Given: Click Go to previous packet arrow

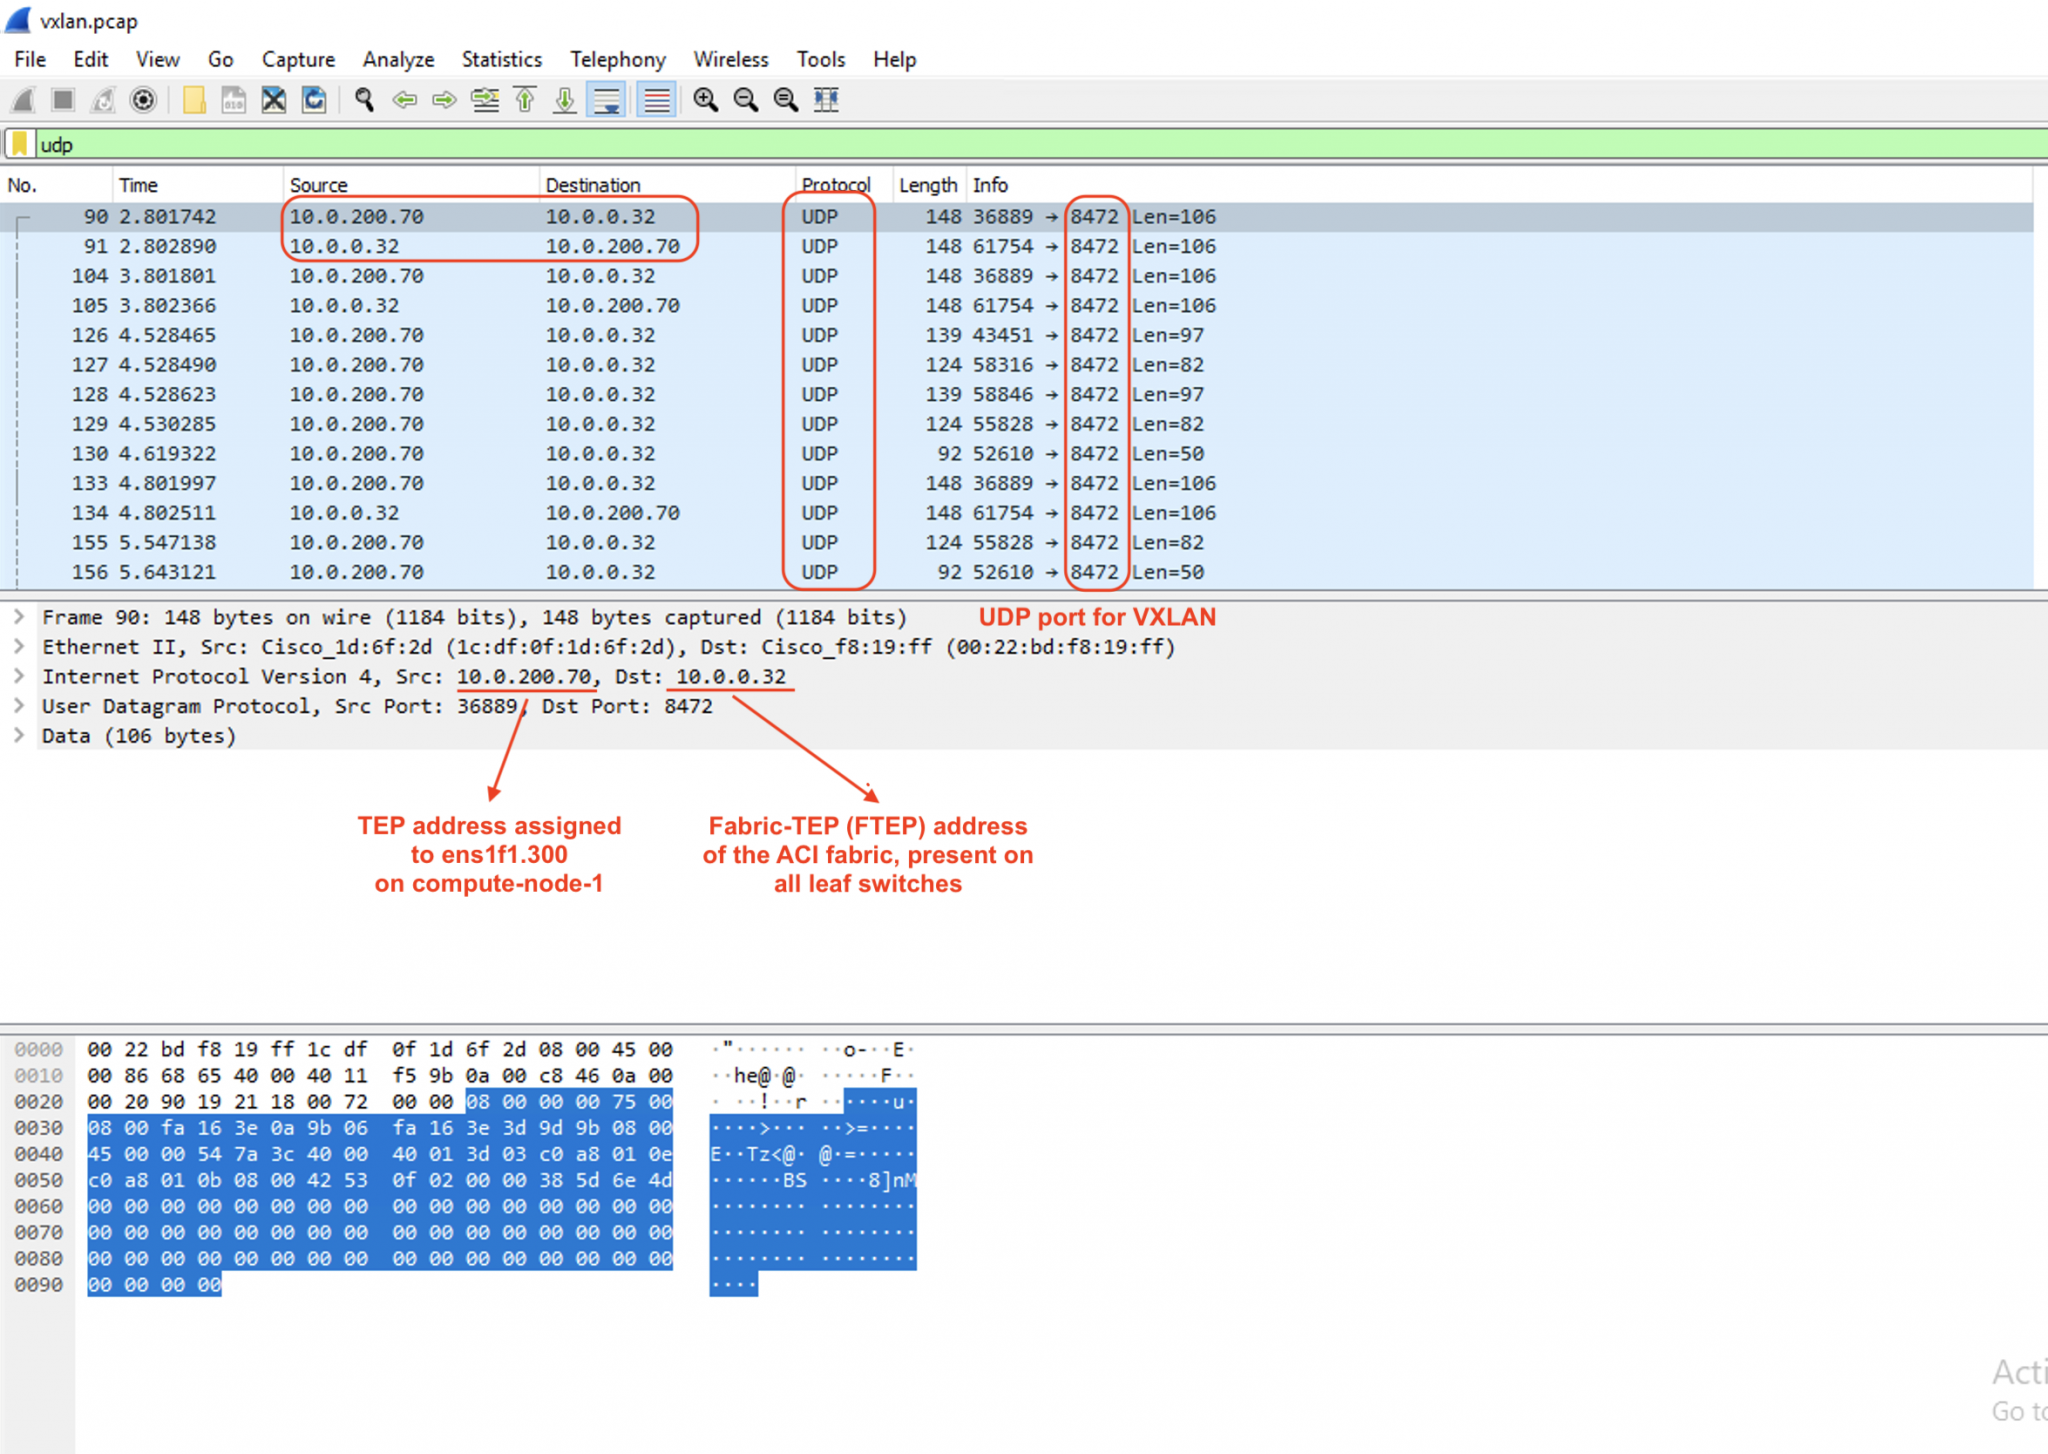Looking at the screenshot, I should (x=404, y=100).
